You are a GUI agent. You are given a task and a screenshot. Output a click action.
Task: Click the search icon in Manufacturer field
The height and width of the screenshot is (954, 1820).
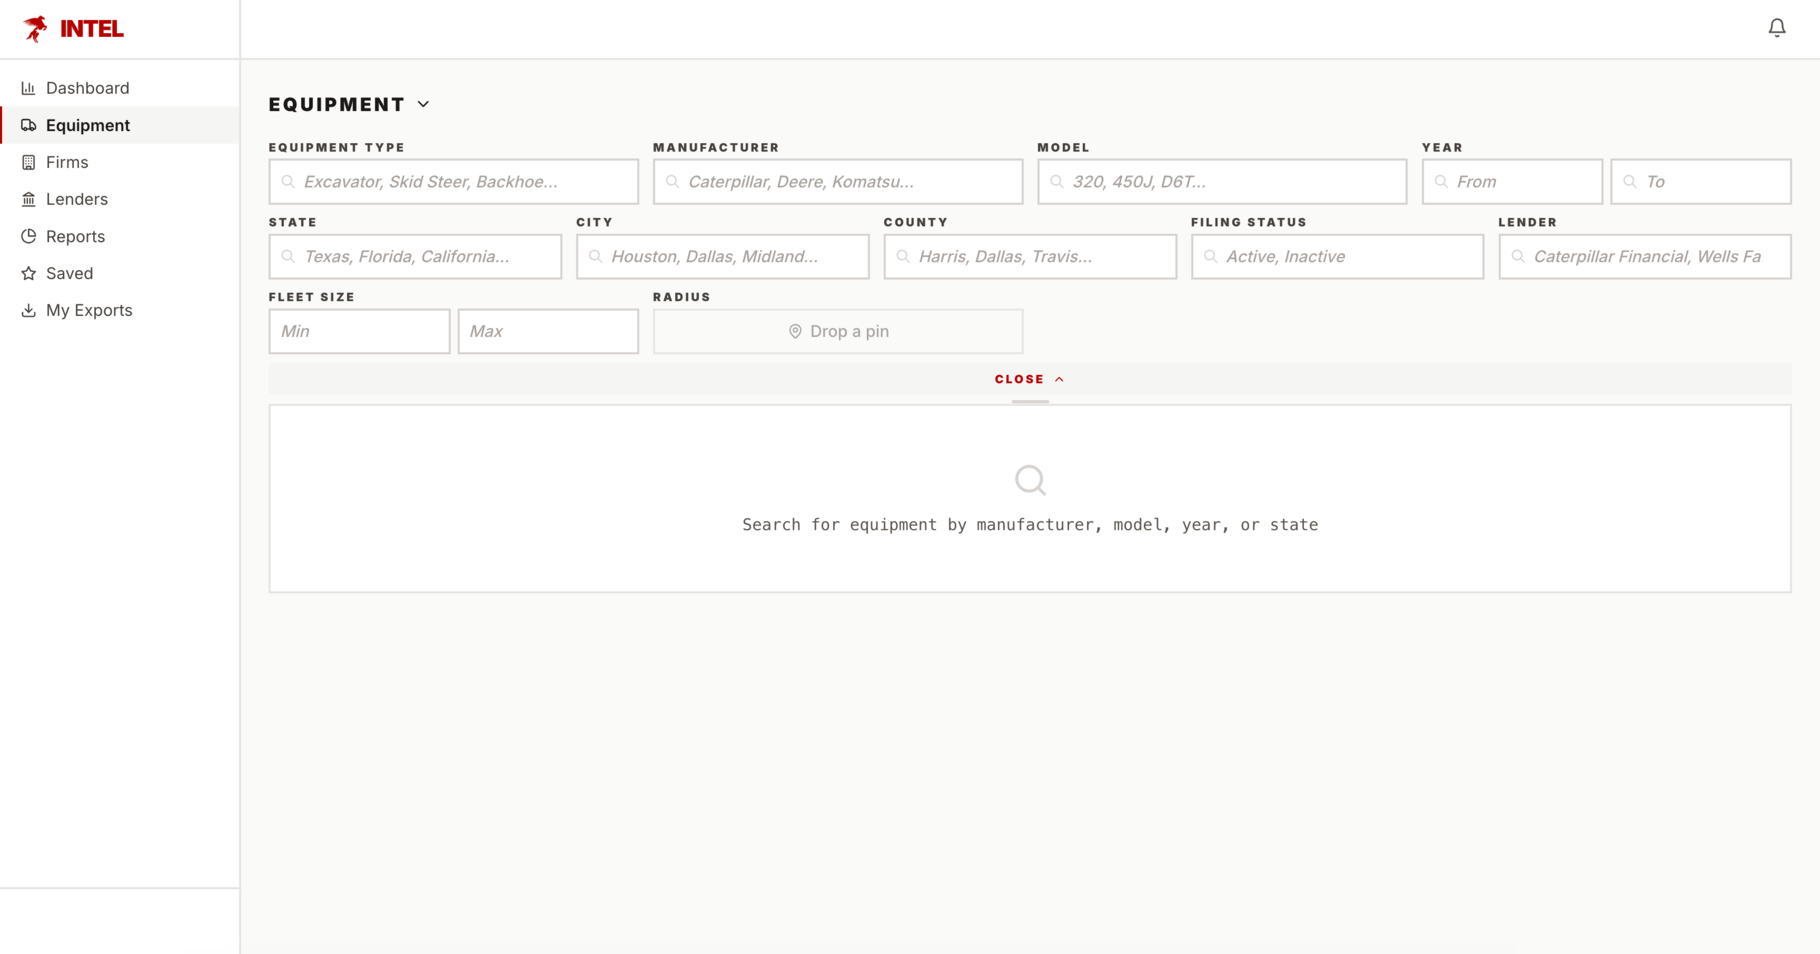(x=672, y=182)
